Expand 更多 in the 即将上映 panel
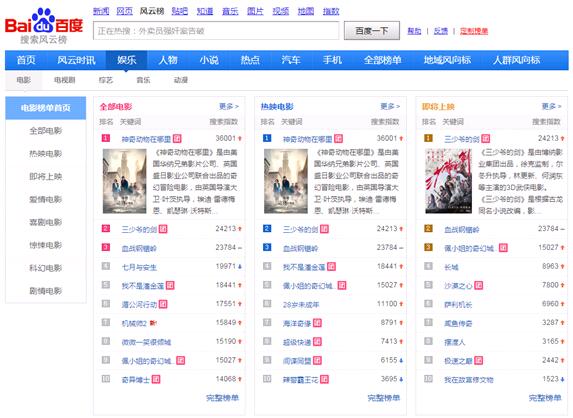Image resolution: width=573 pixels, height=418 pixels. 551,106
